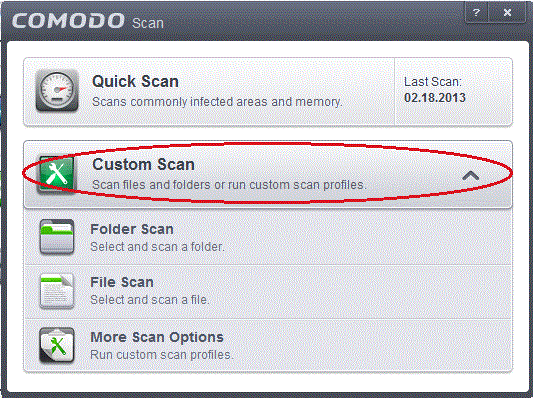Open help with the question mark button

point(476,13)
